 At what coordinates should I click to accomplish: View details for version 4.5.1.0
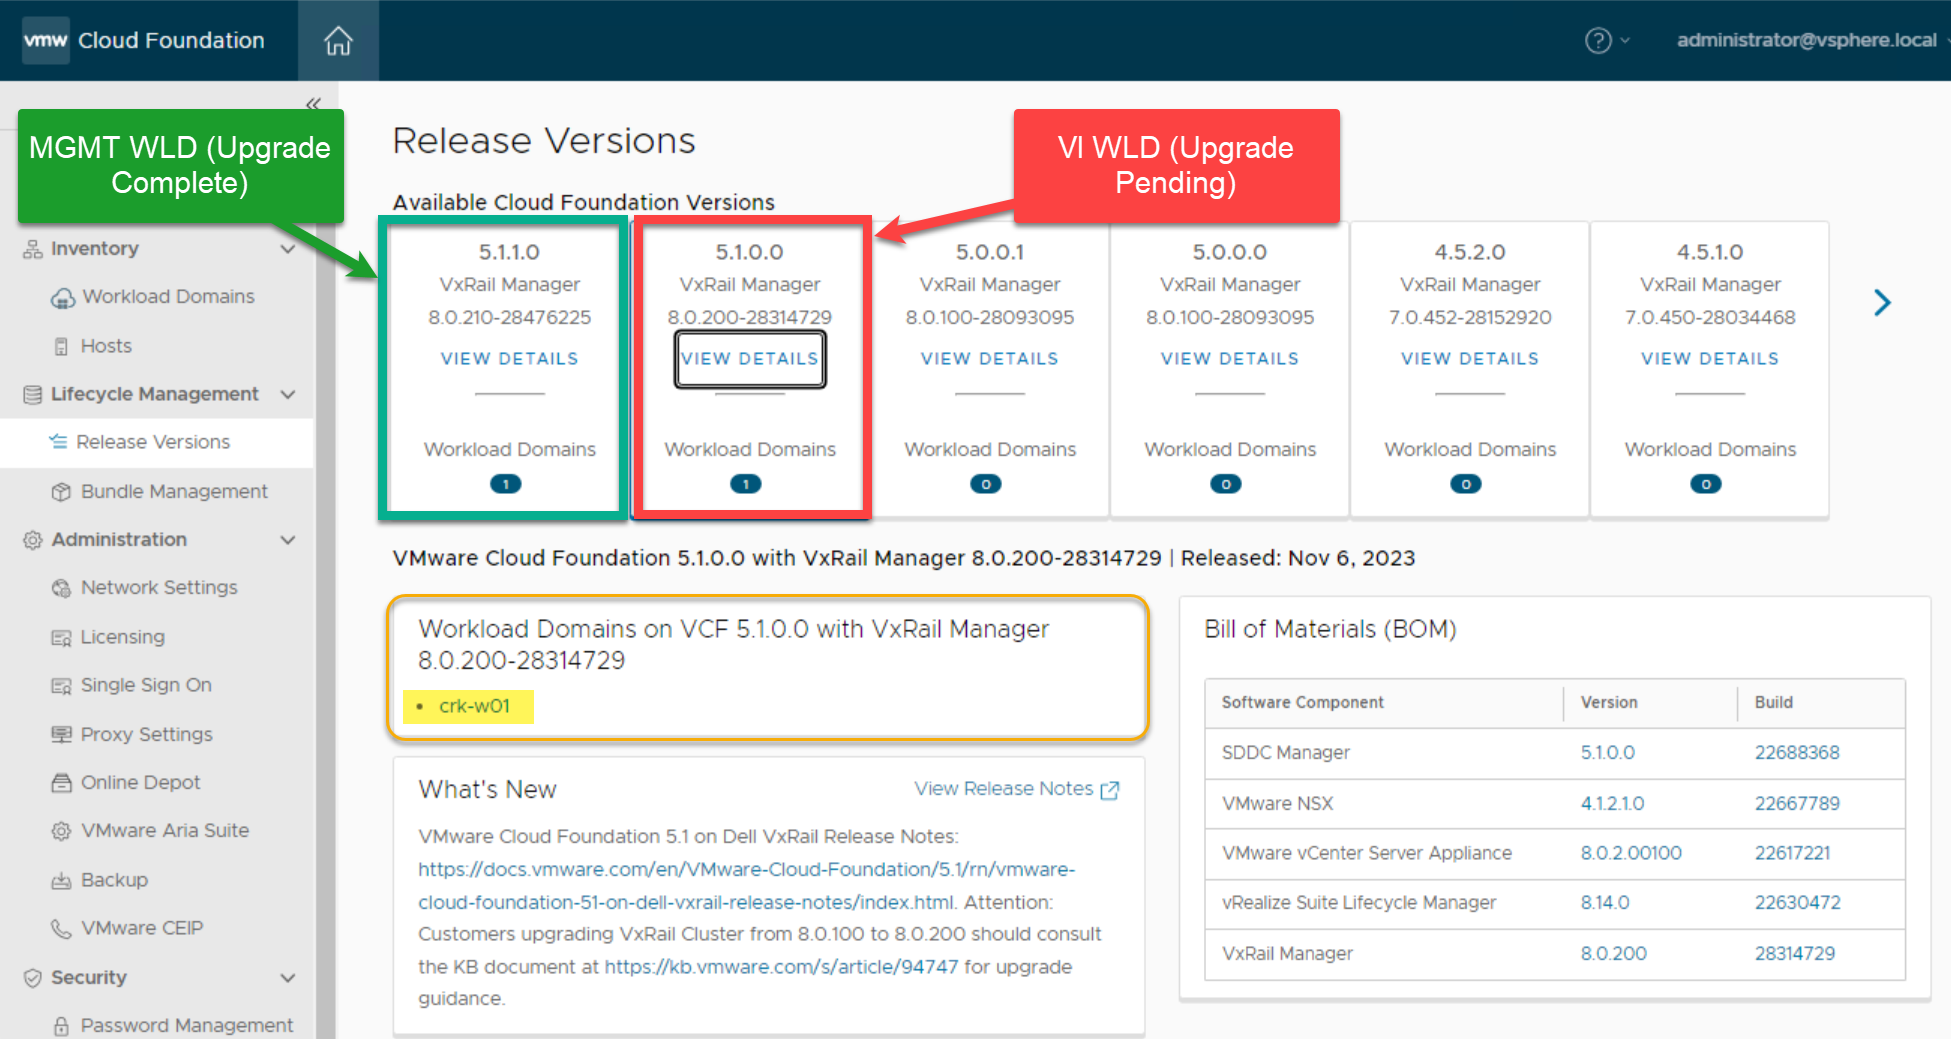coord(1709,359)
